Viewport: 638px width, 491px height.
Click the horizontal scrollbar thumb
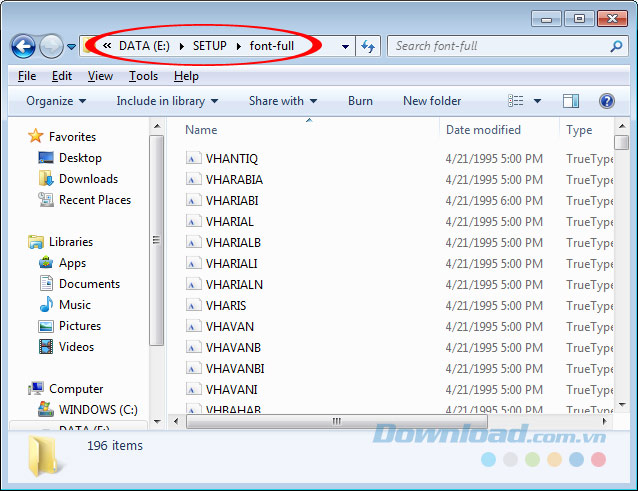point(336,421)
